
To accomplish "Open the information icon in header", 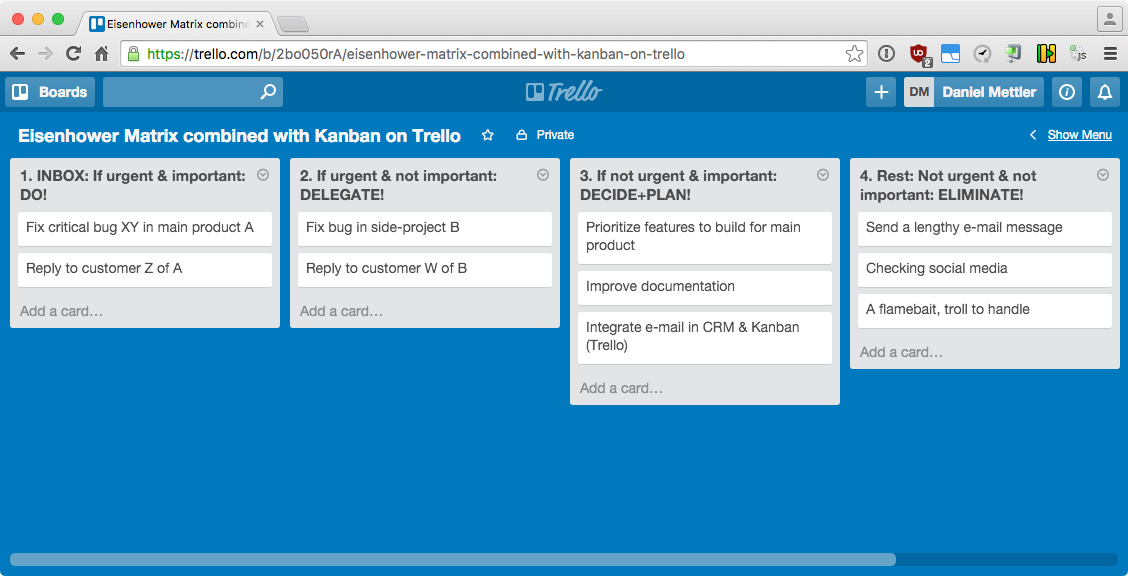I will tap(1067, 92).
